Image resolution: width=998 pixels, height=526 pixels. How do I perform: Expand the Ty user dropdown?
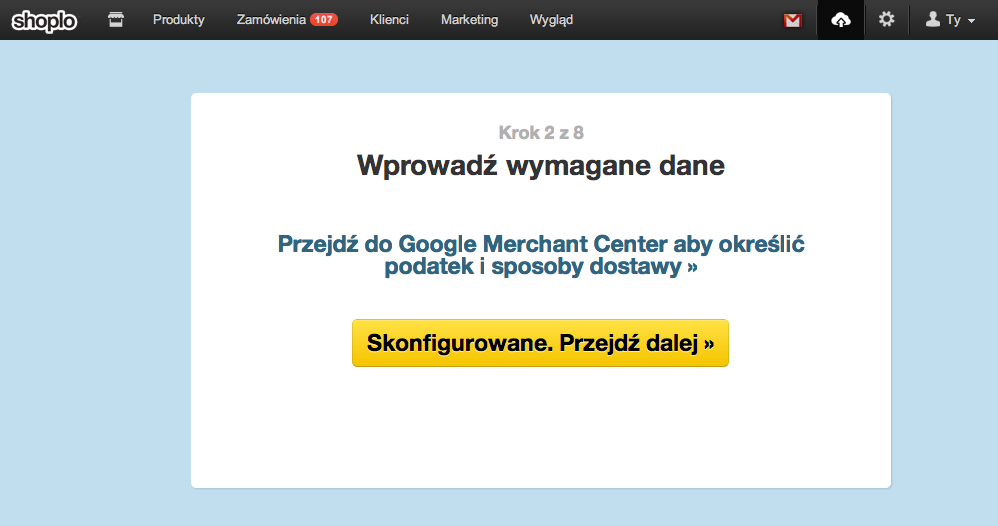[x=950, y=20]
